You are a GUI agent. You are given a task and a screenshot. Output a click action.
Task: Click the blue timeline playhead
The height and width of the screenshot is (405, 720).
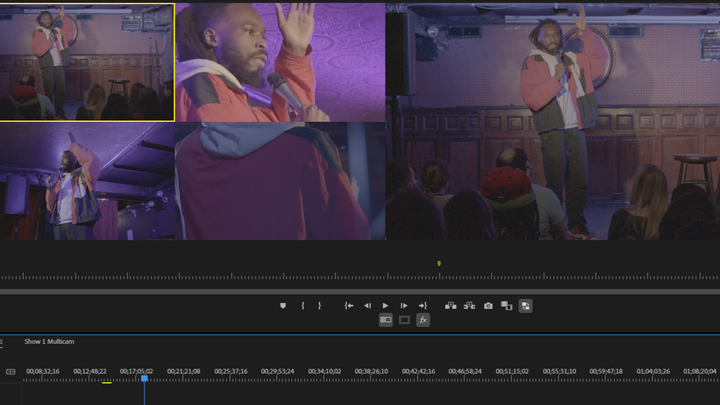[144, 378]
